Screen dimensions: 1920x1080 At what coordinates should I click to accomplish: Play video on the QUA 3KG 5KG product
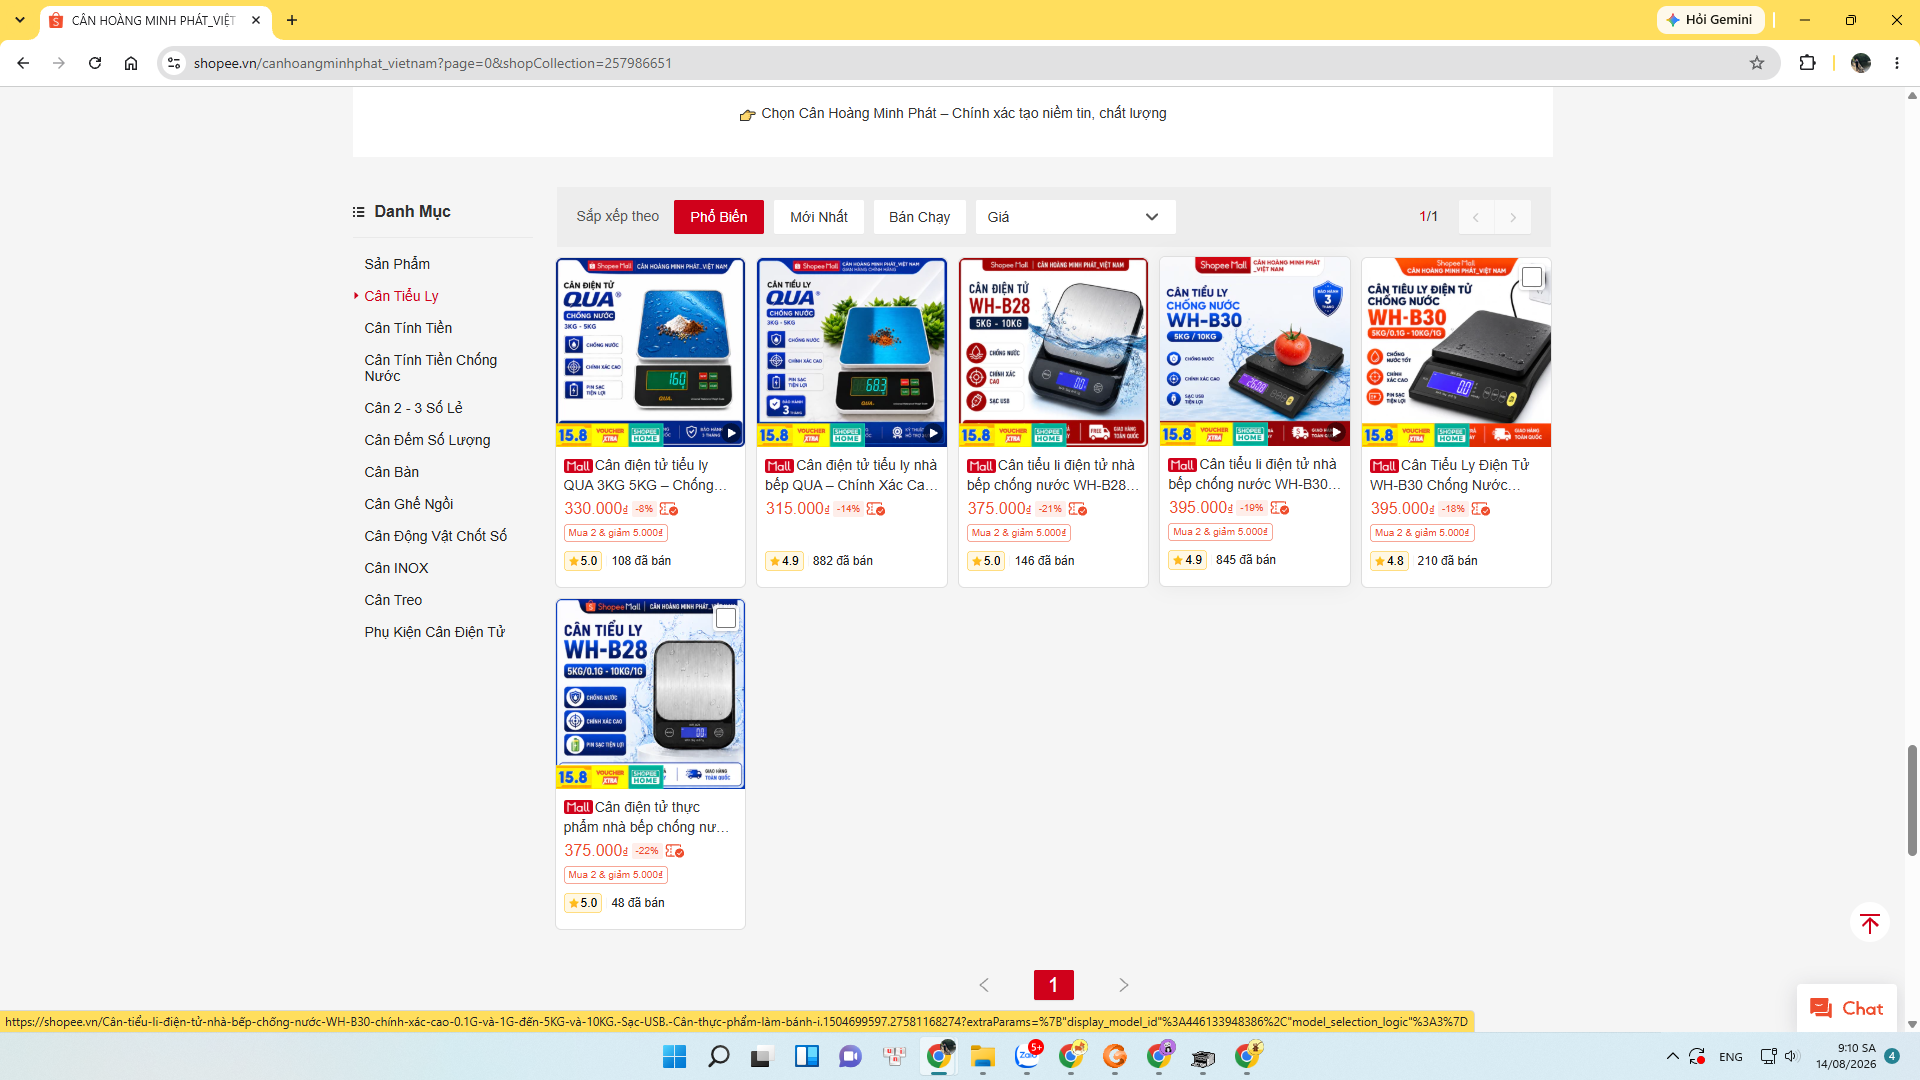732,433
